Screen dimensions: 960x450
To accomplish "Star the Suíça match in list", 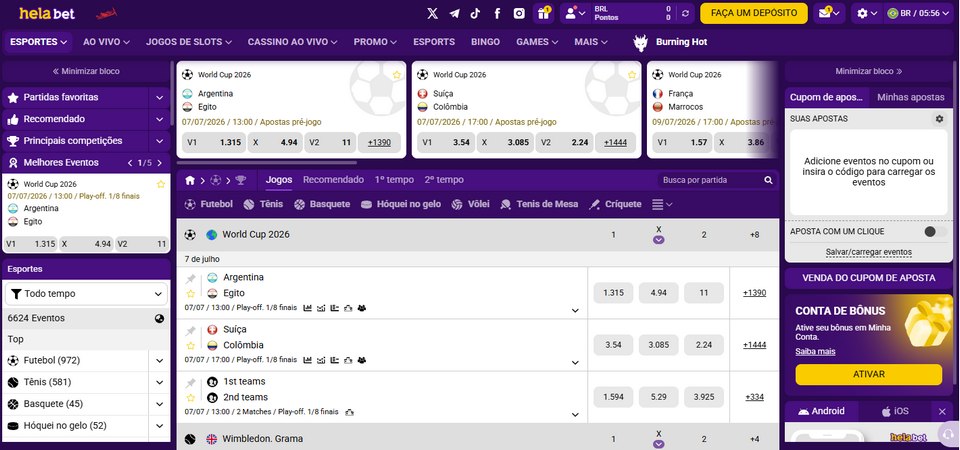I will (x=190, y=346).
